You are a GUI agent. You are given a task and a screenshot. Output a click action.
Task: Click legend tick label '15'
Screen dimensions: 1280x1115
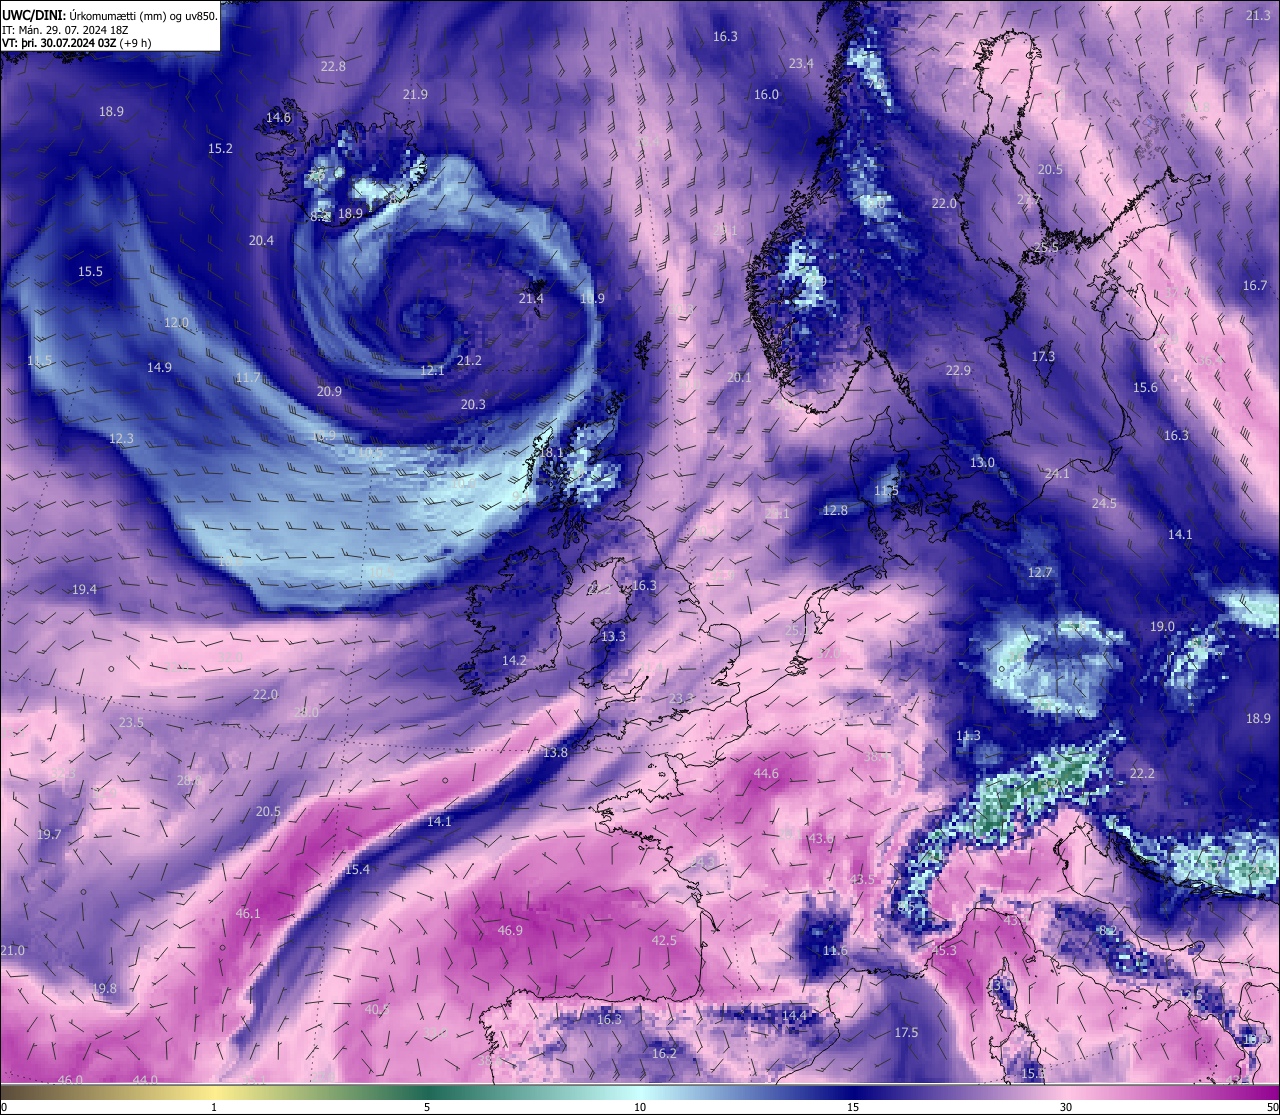(853, 1107)
